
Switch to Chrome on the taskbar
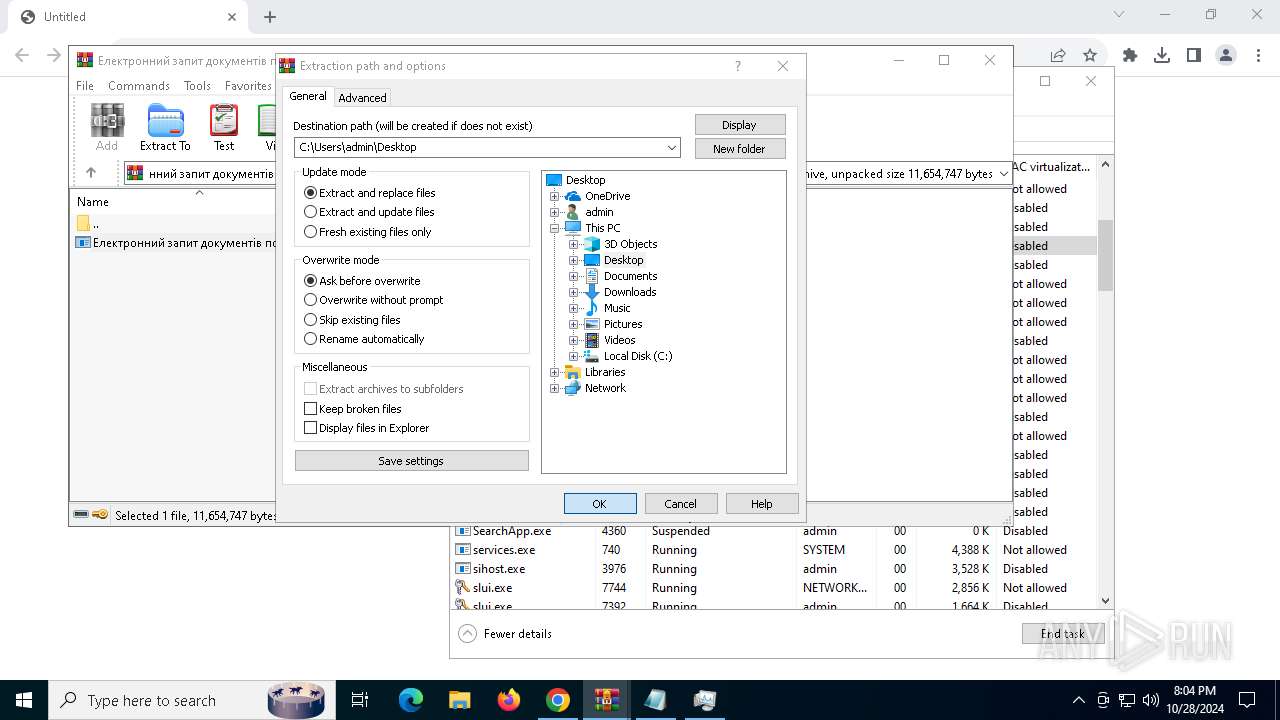click(558, 700)
